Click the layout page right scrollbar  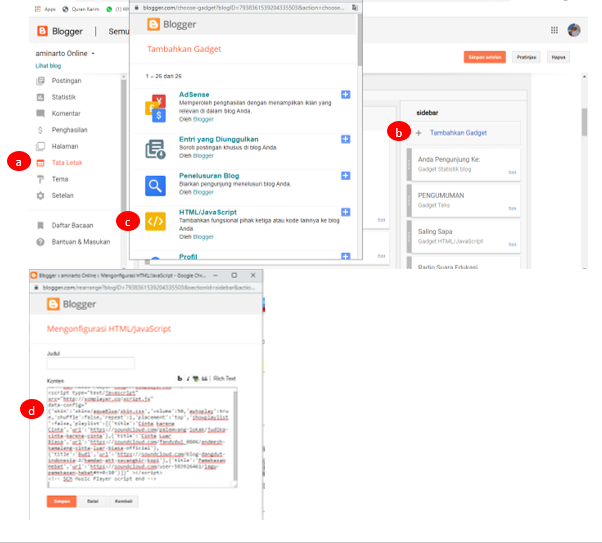pos(584,122)
